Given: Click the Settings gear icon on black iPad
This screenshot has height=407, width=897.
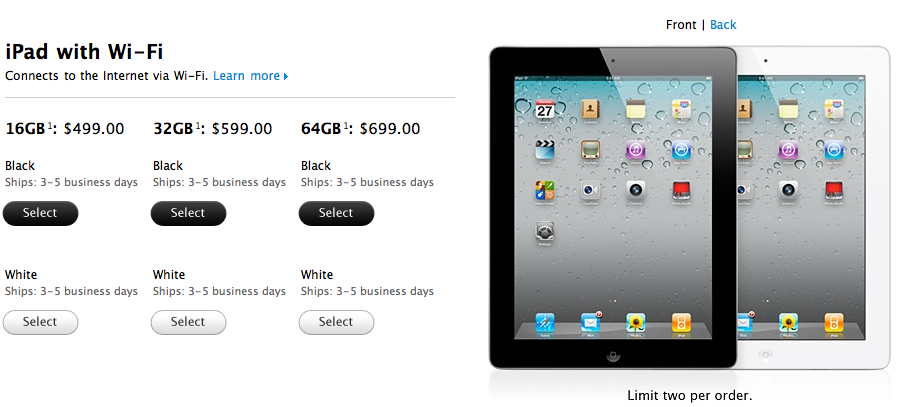Looking at the screenshot, I should (544, 232).
